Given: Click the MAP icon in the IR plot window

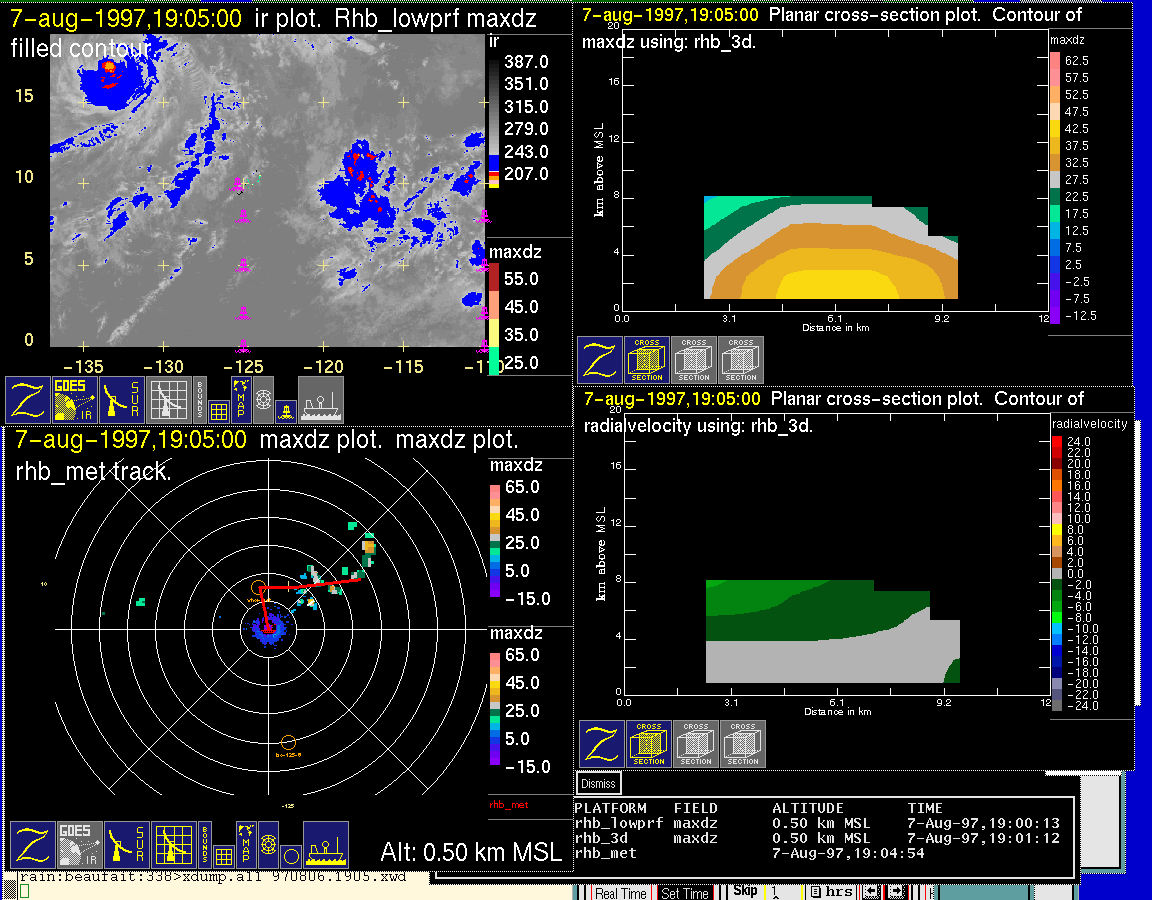Looking at the screenshot, I should (240, 398).
